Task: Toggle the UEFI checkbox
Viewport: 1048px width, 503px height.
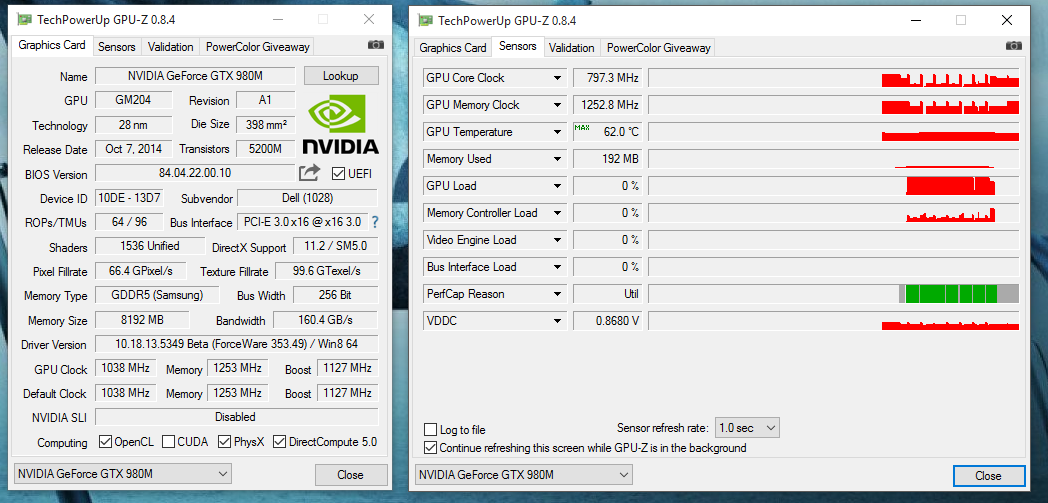Action: (x=338, y=174)
